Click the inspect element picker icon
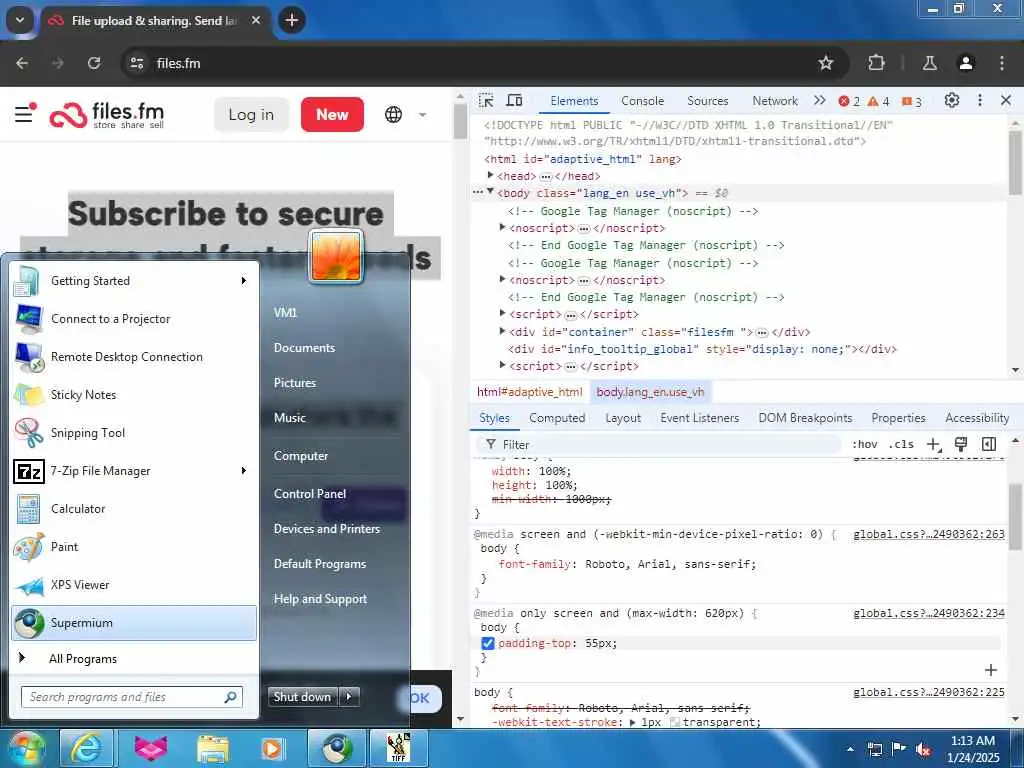The height and width of the screenshot is (768, 1024). click(x=486, y=101)
